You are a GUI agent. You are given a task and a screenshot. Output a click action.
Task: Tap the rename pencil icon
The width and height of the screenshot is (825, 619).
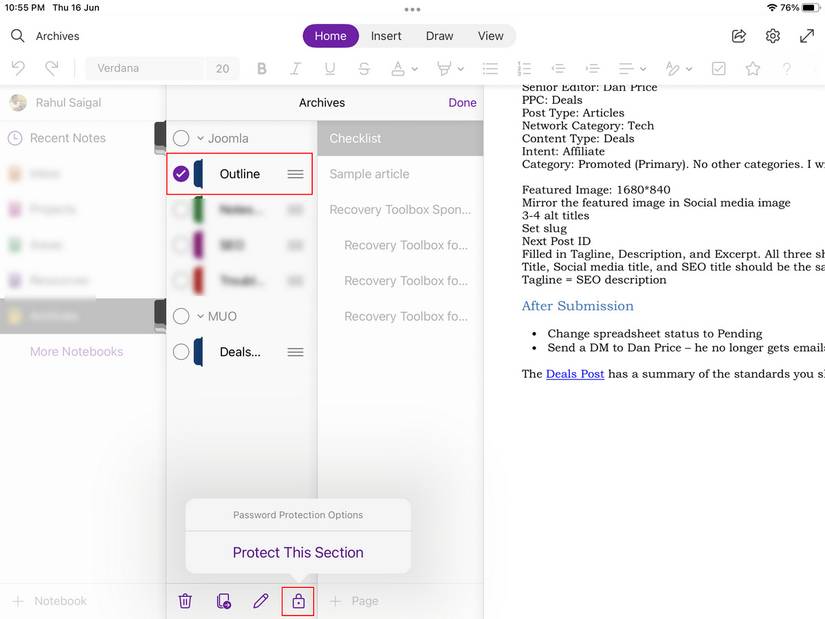tap(260, 601)
